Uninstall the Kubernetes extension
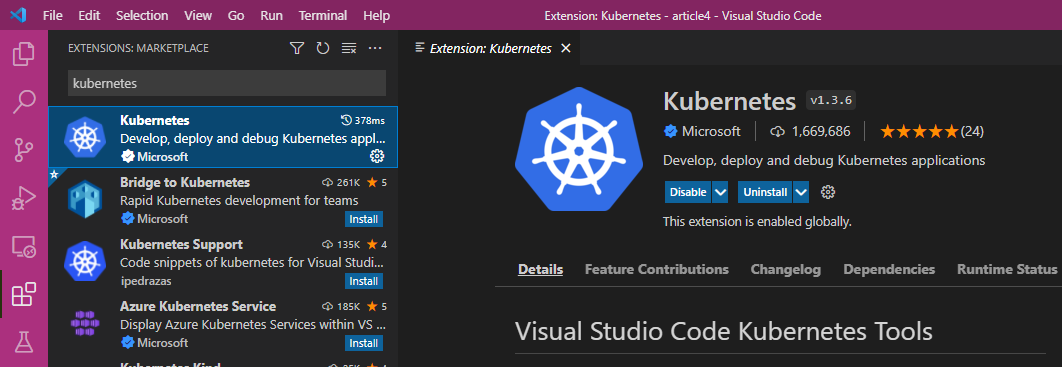 (x=765, y=192)
